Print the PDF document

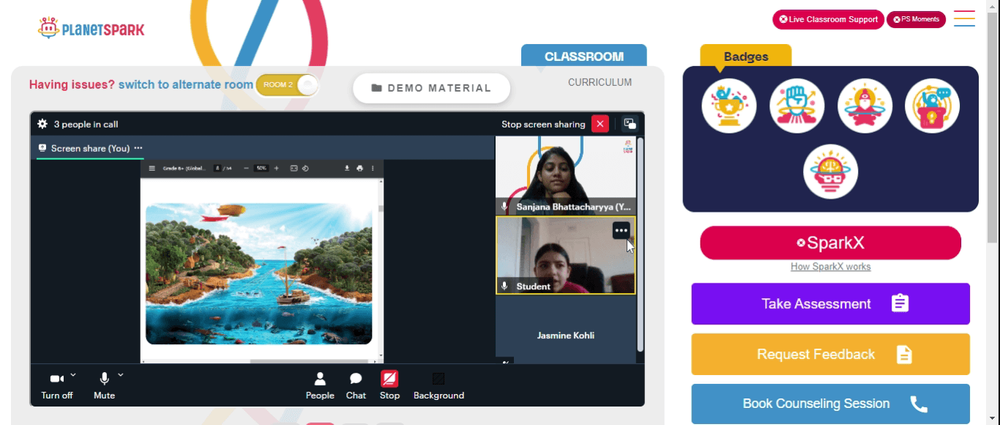360,168
